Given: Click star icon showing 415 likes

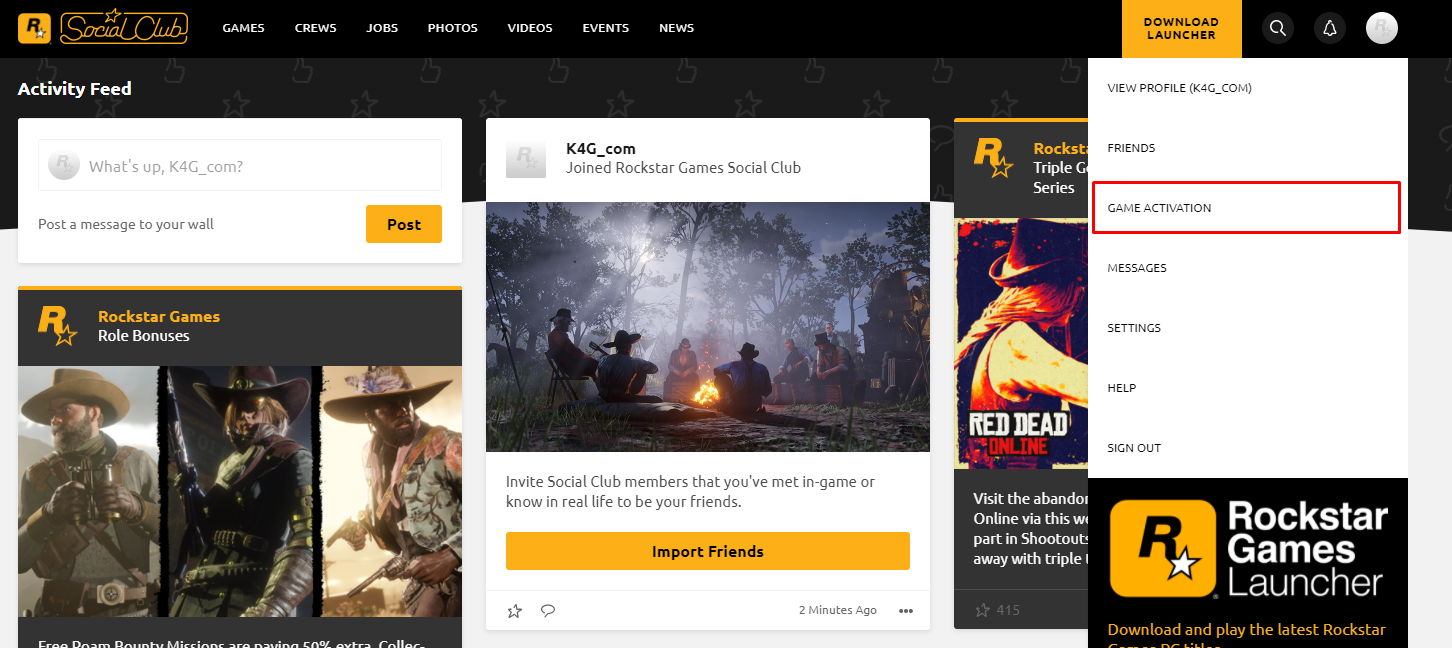Looking at the screenshot, I should [982, 609].
